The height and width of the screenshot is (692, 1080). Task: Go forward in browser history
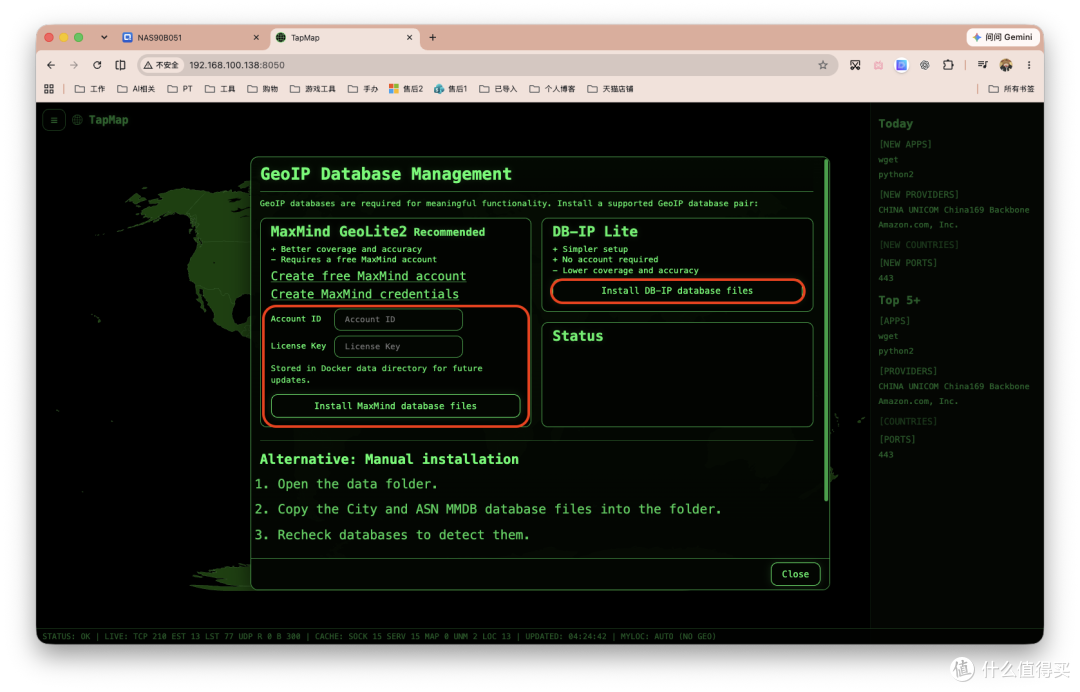[x=74, y=65]
